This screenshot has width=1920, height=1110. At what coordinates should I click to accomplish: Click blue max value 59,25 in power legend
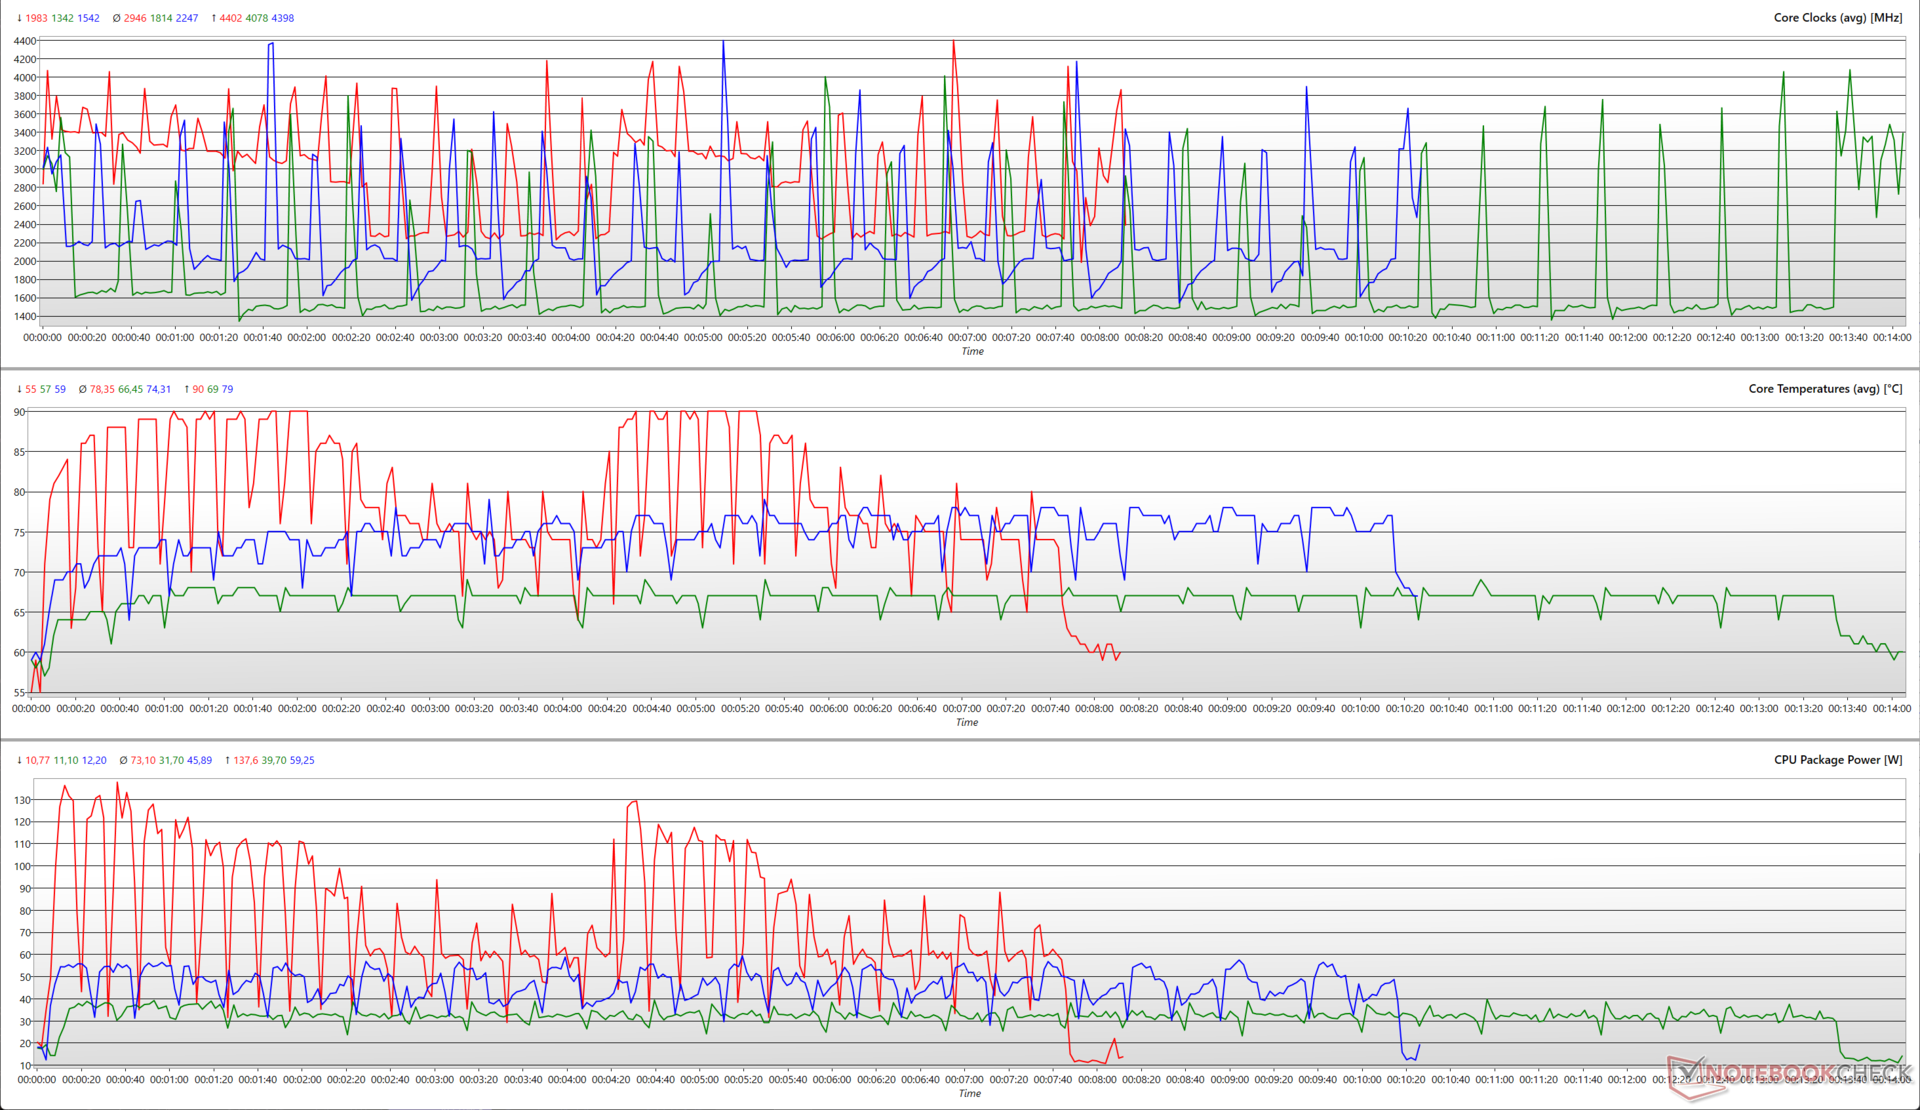point(301,760)
